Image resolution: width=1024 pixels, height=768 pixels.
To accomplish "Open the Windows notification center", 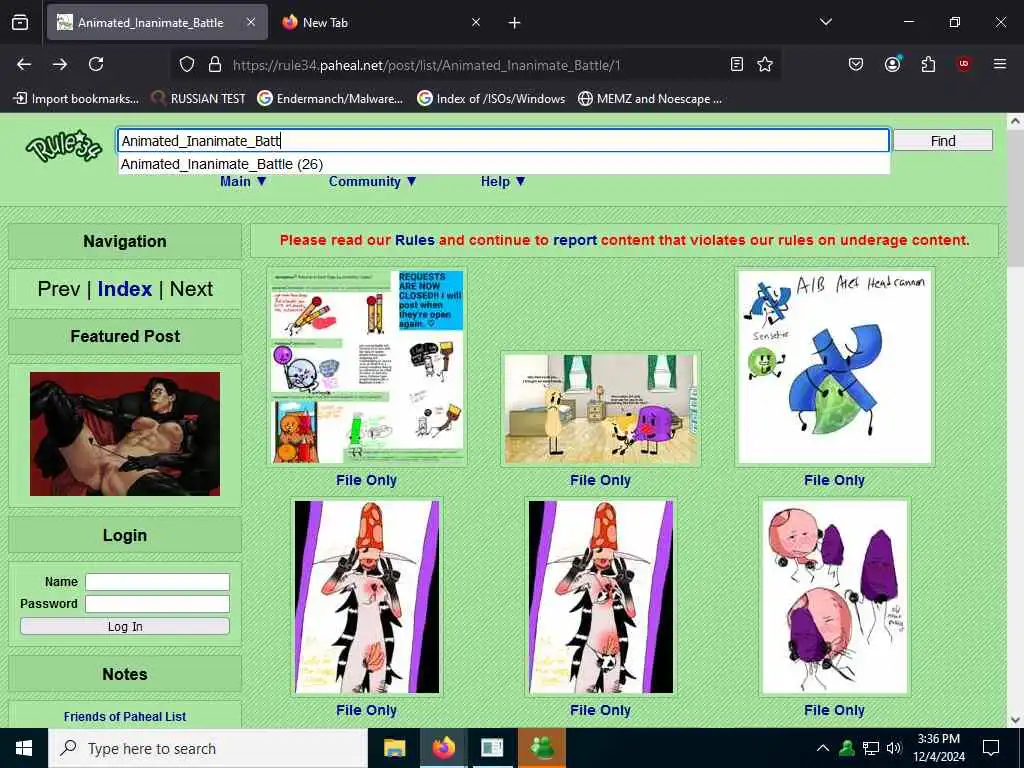I will [x=991, y=748].
